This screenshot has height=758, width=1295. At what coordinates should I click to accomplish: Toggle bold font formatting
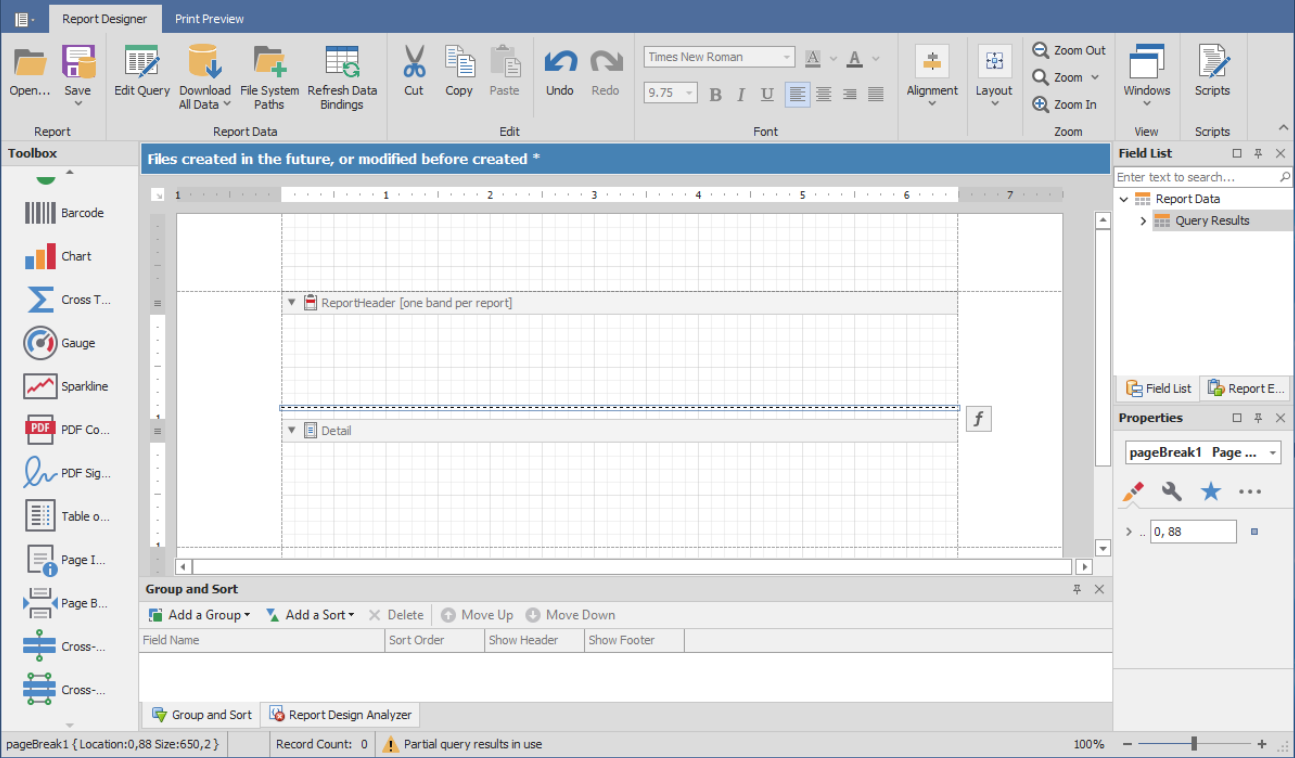tap(715, 94)
